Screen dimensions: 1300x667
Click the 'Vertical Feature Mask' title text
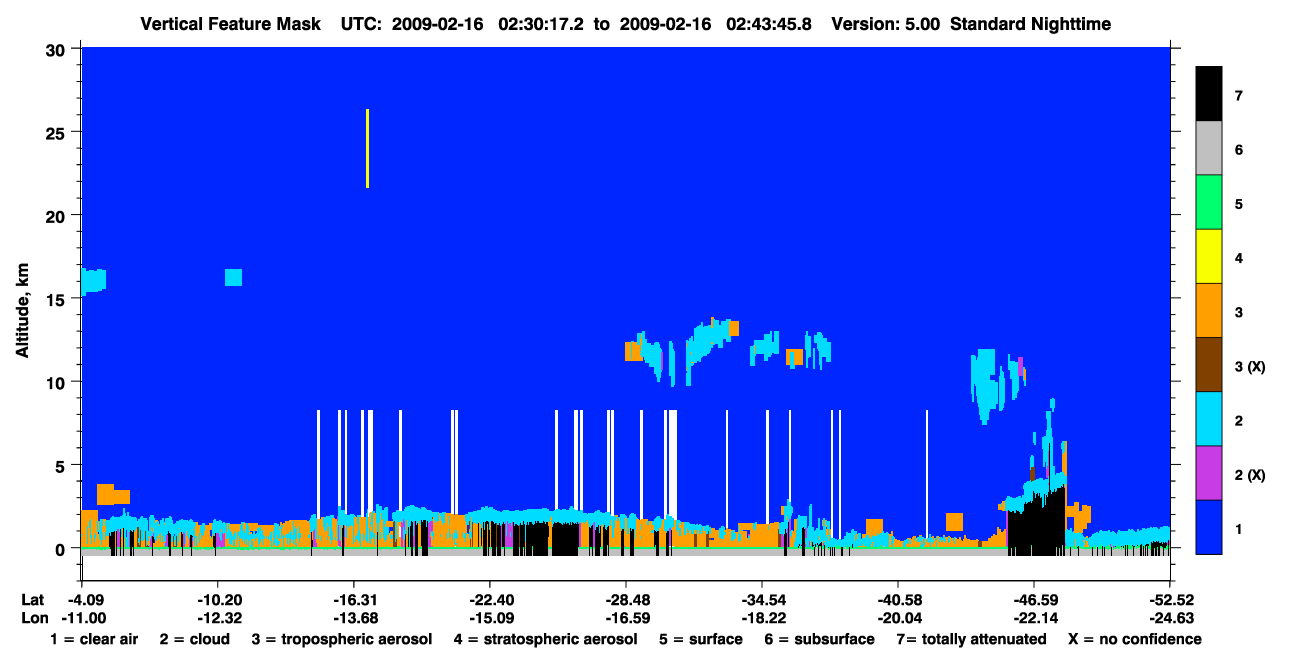point(231,24)
